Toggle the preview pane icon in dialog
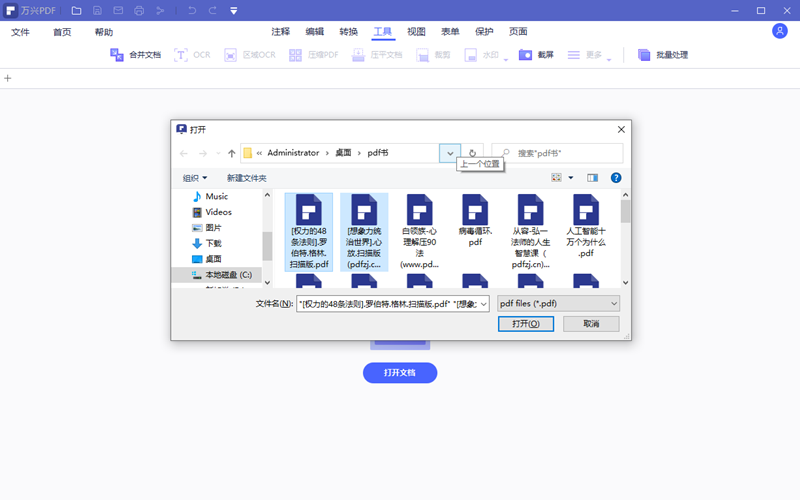Screen dimensions: 800x500 click(592, 178)
